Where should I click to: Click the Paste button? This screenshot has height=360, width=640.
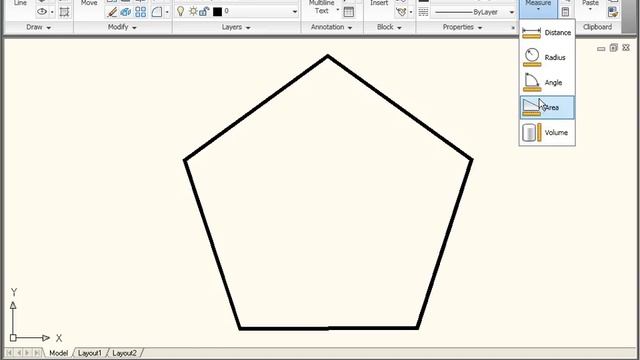pos(590,5)
